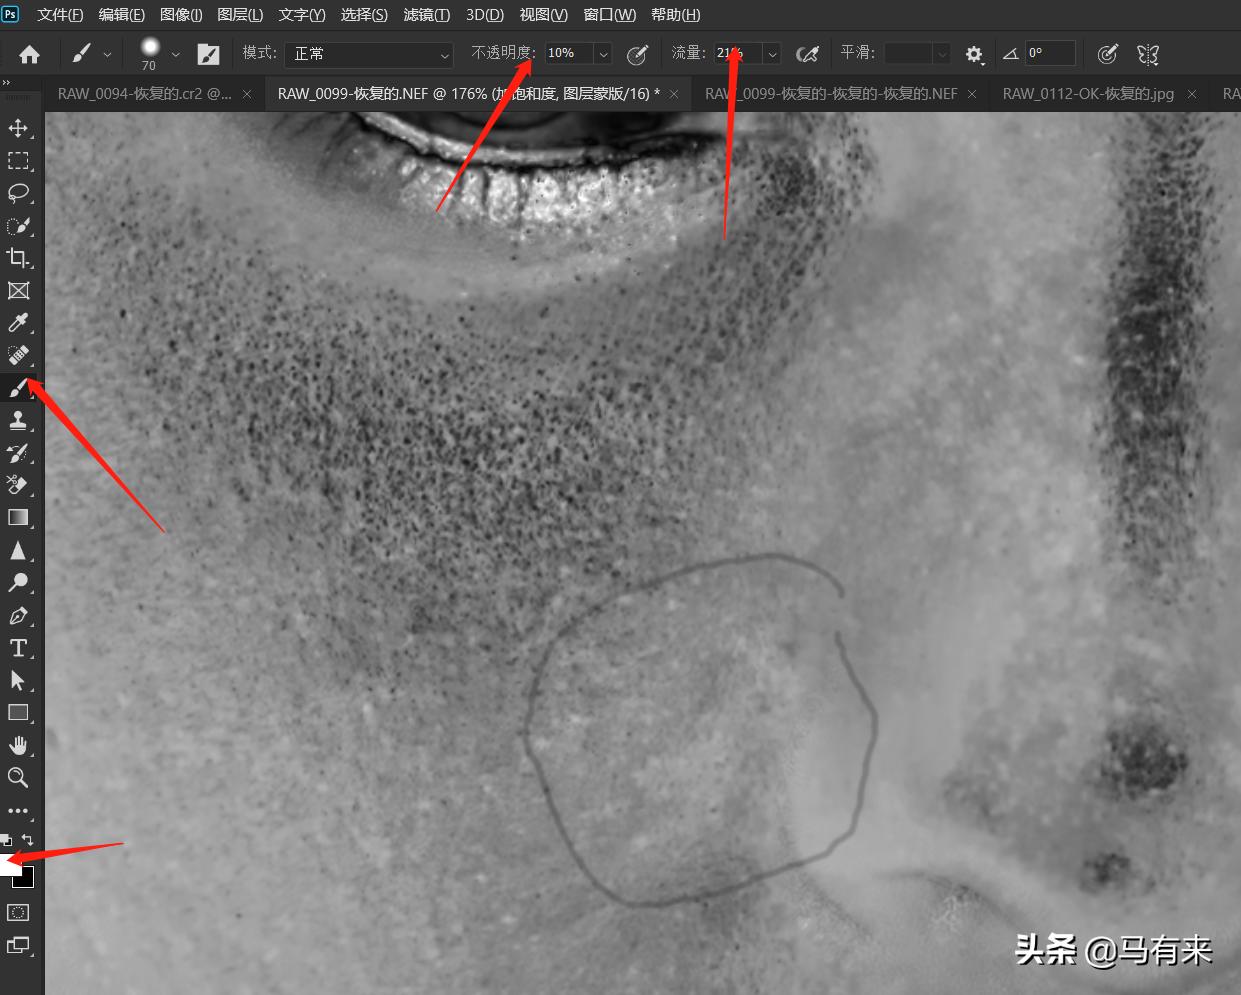Viewport: 1241px width, 995px height.
Task: Select the Eraser tool
Action: click(18, 486)
